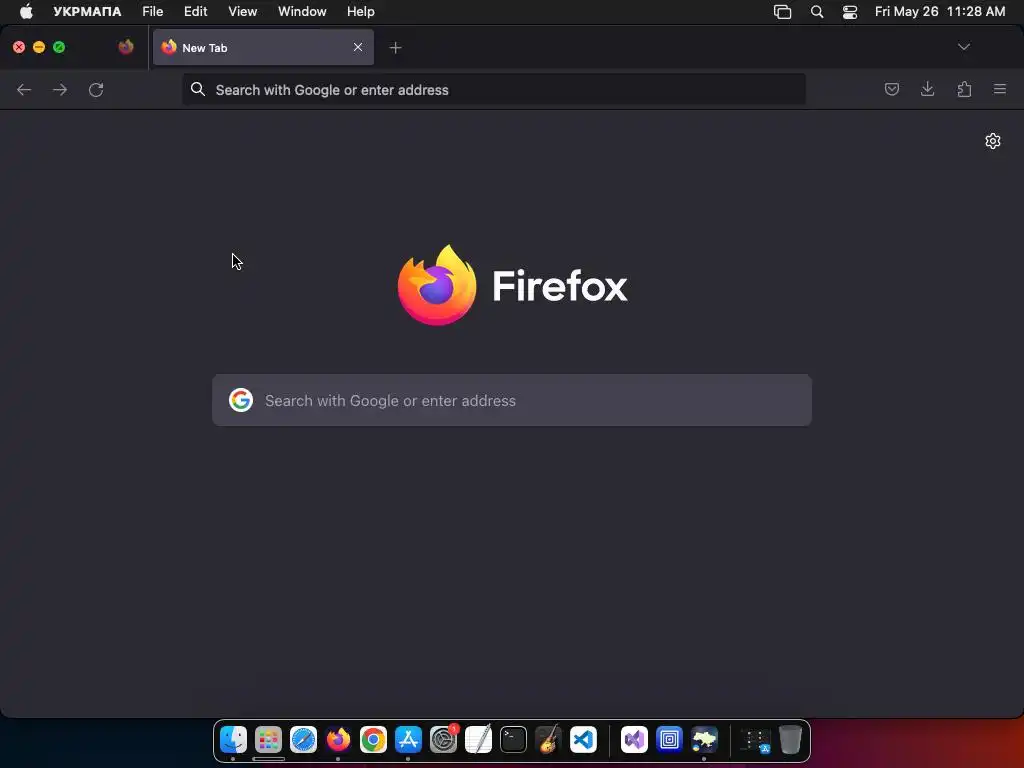Open the File menu
Screen dimensions: 1024x768
153,11
